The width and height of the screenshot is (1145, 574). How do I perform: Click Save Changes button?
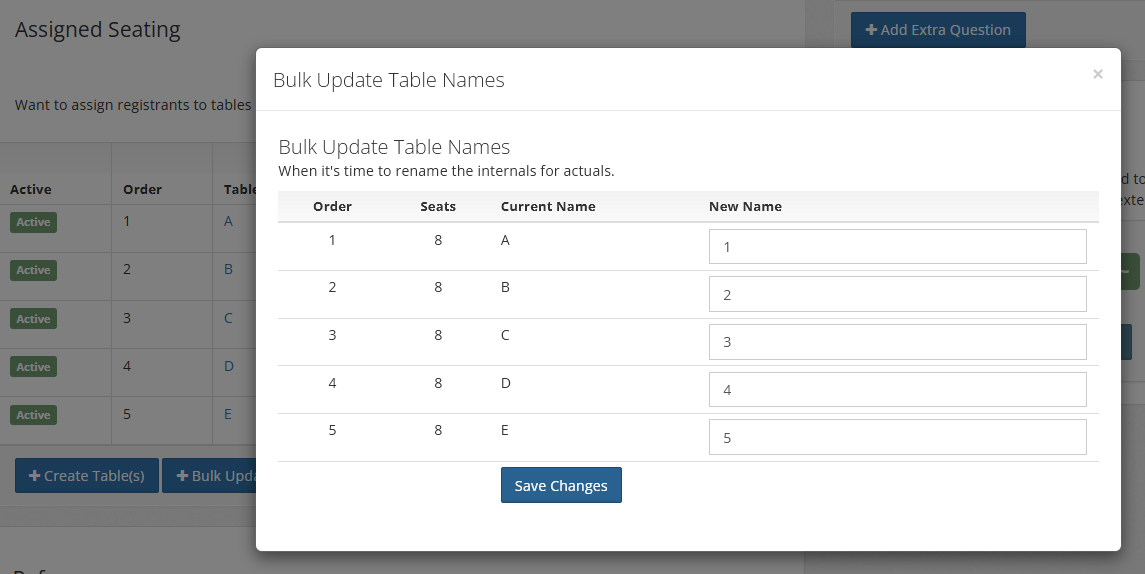click(561, 486)
